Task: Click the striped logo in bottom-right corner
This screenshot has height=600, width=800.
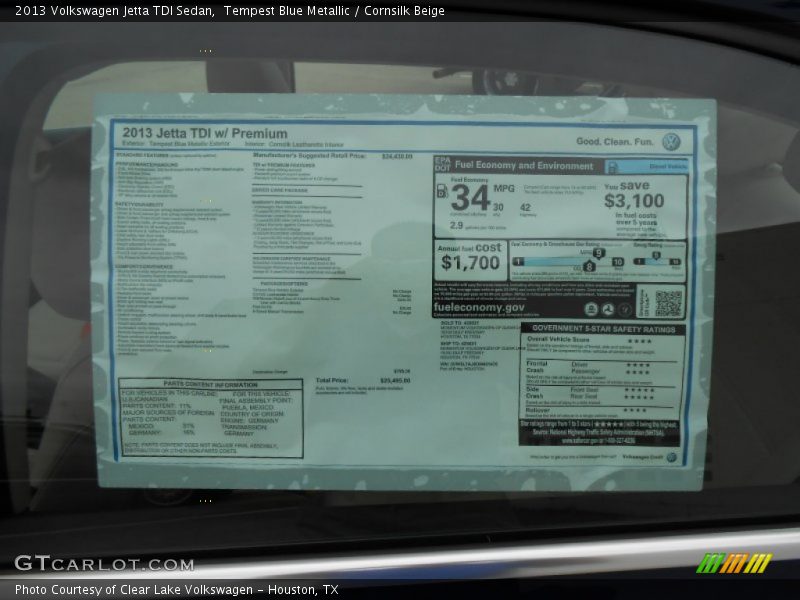Action: pyautogui.click(x=734, y=563)
